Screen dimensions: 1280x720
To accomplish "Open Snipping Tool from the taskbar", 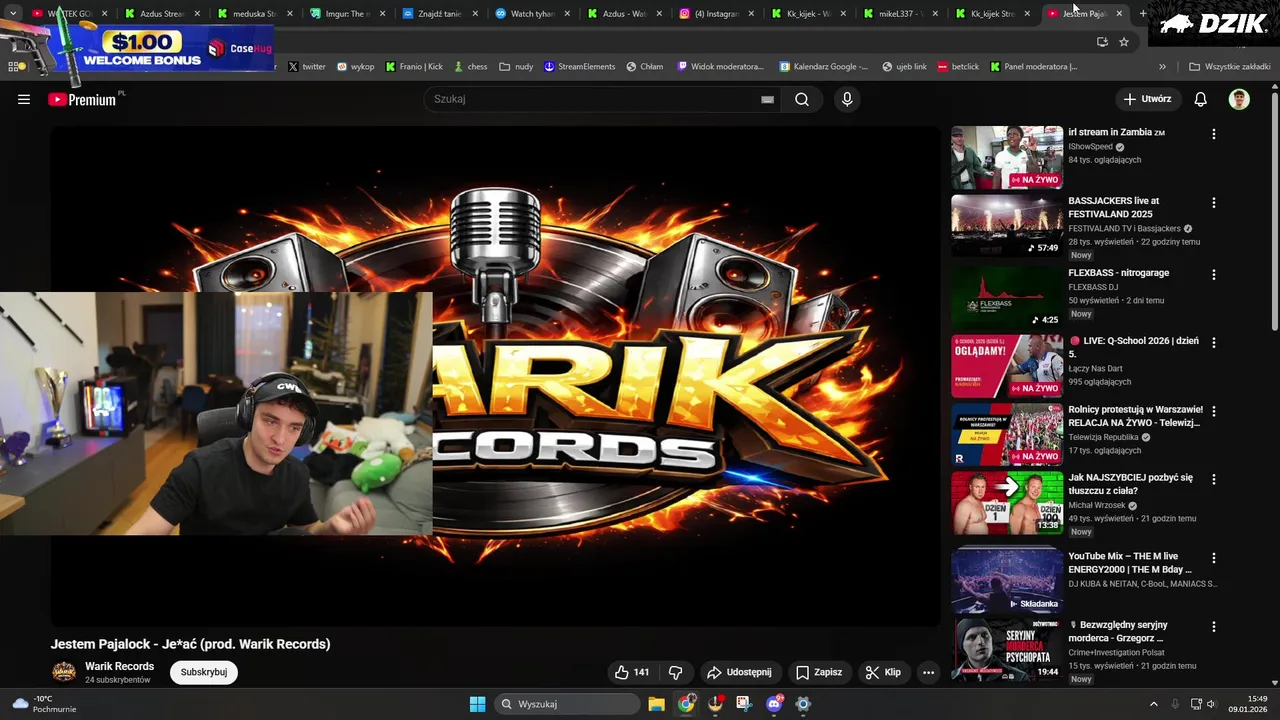I will click(x=744, y=704).
